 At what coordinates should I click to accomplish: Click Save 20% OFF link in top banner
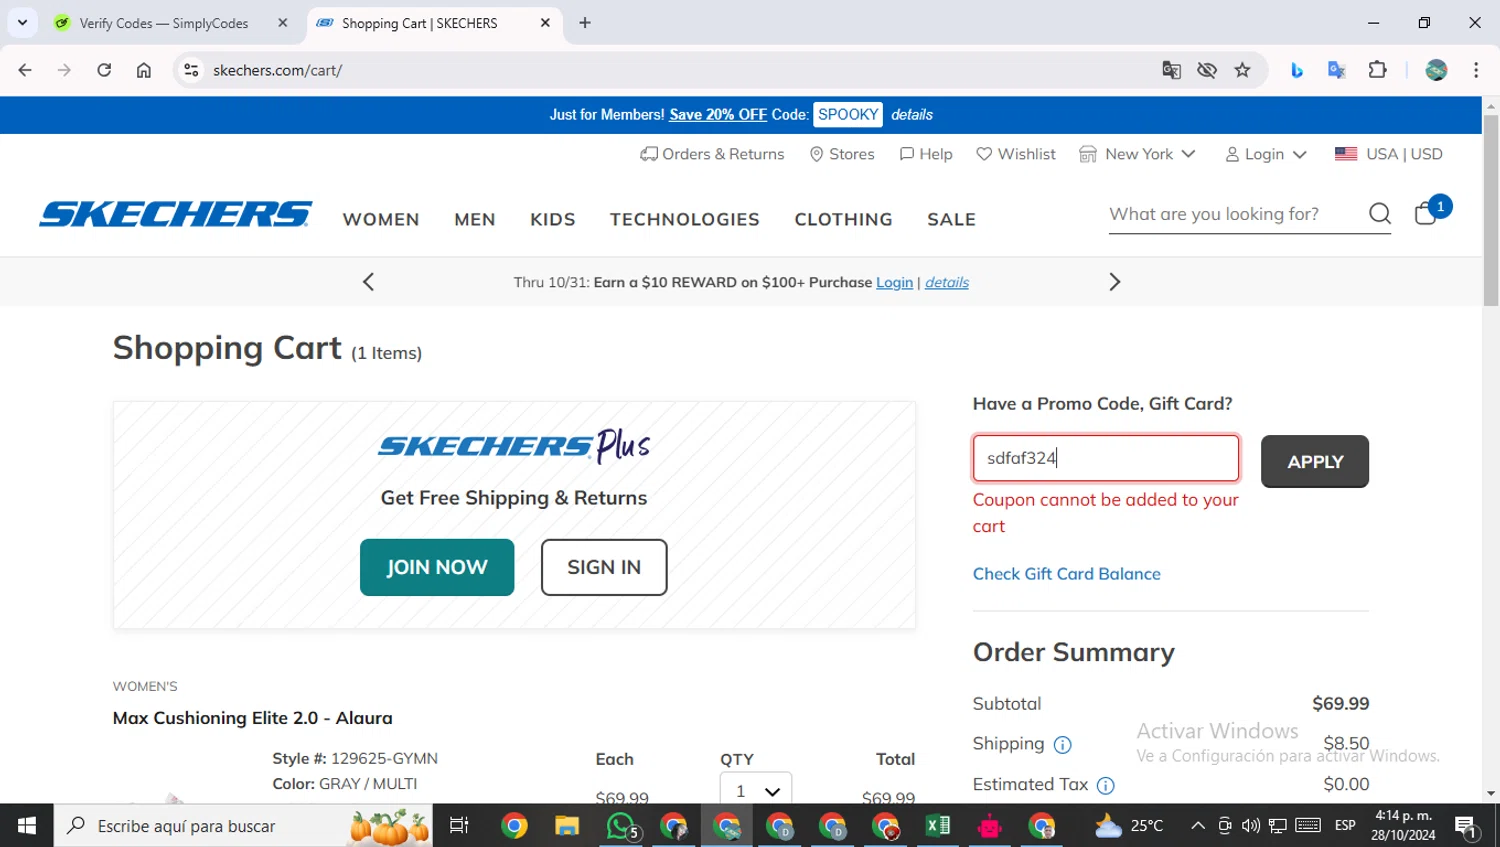coord(718,115)
